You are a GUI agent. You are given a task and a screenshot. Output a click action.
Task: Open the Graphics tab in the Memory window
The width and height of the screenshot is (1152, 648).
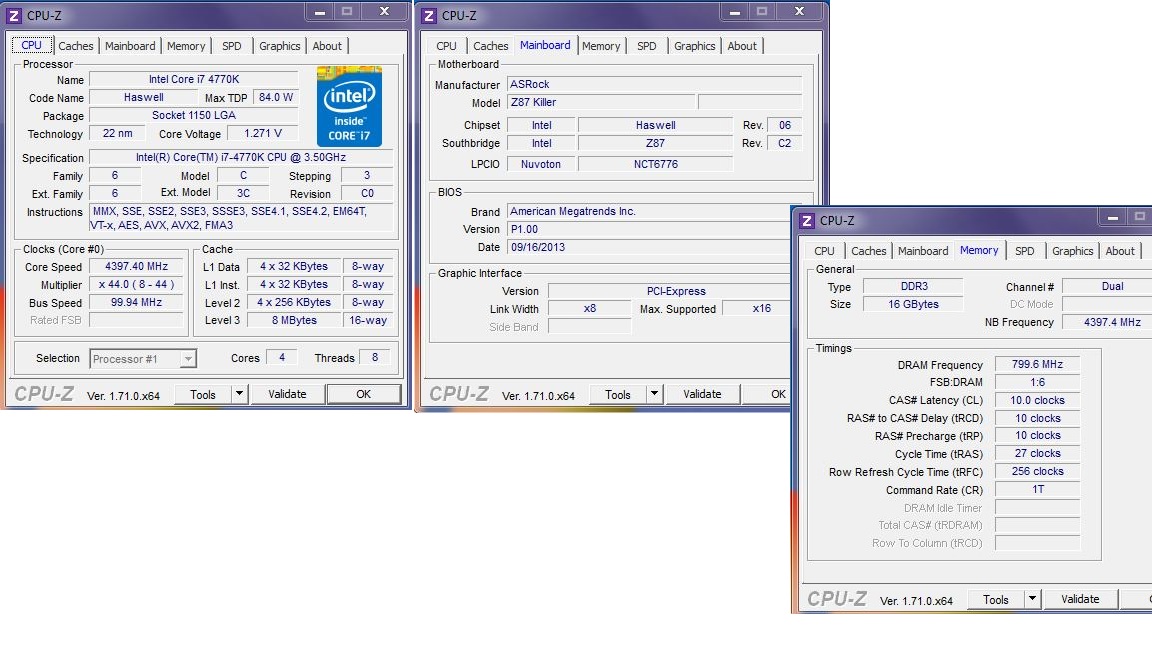pos(1073,251)
